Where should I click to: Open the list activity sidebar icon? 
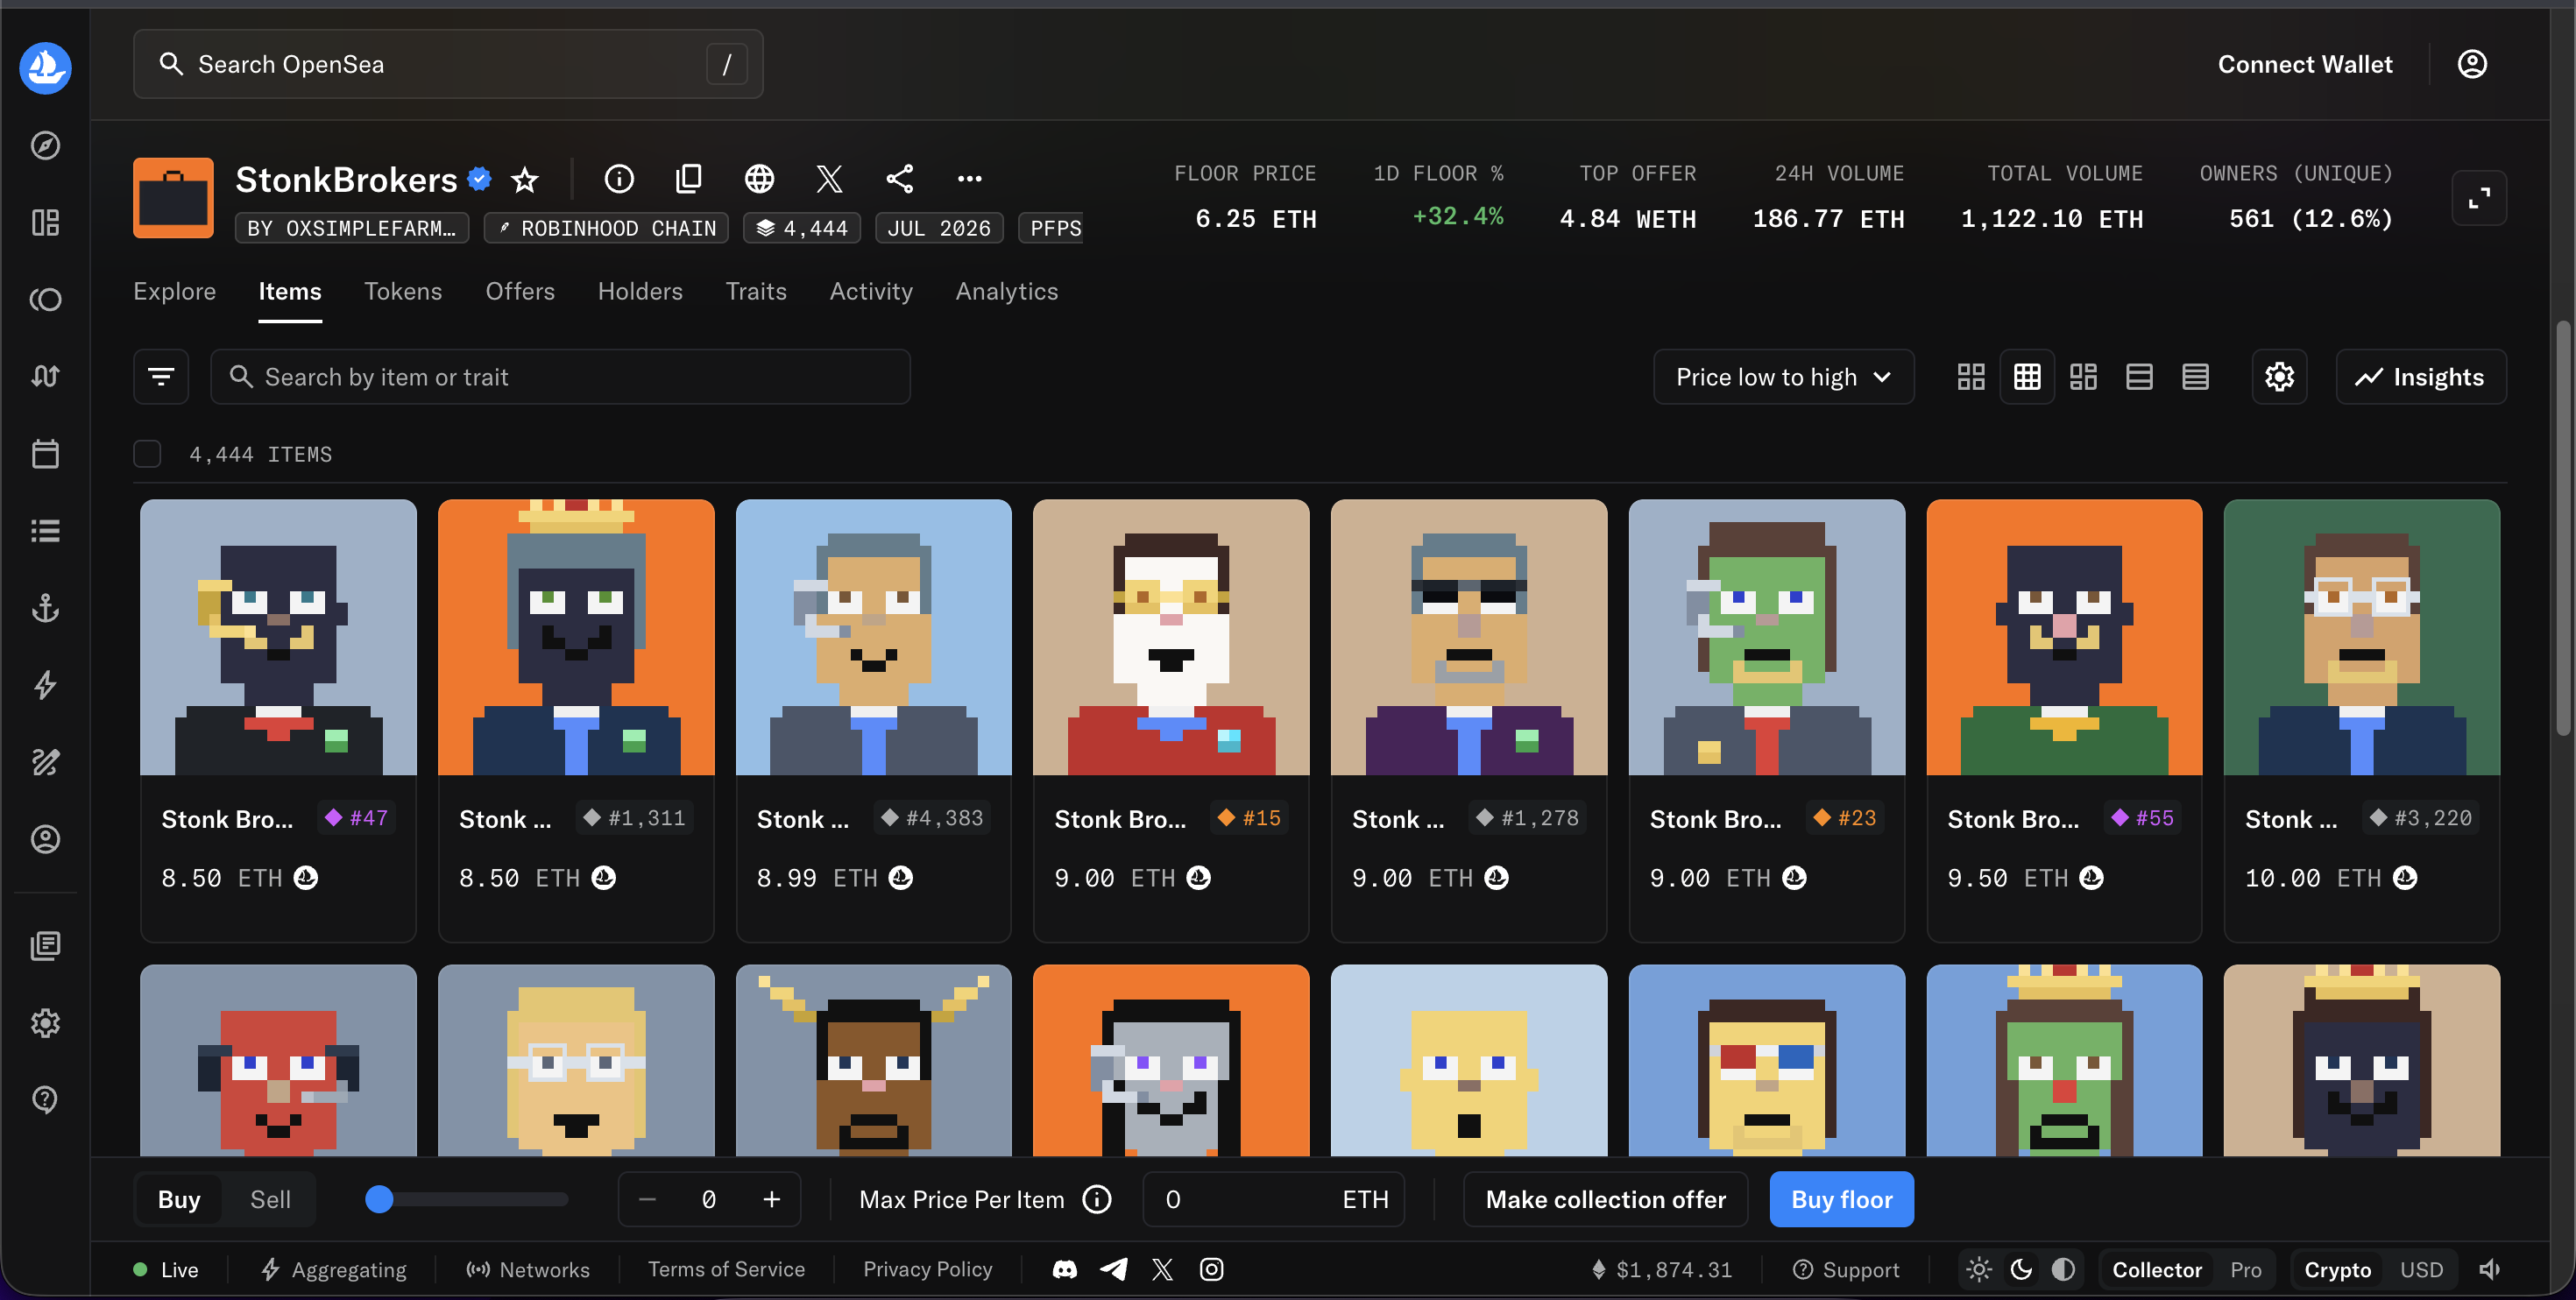pyautogui.click(x=45, y=530)
